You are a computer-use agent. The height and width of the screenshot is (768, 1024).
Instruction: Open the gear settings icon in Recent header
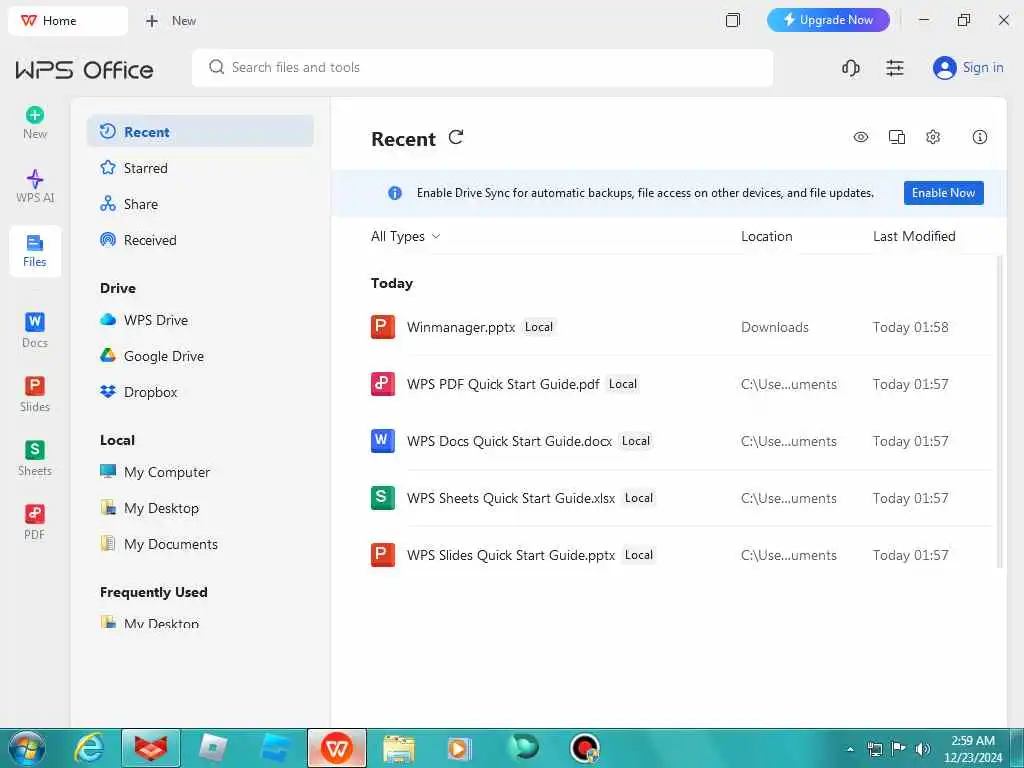click(x=933, y=137)
